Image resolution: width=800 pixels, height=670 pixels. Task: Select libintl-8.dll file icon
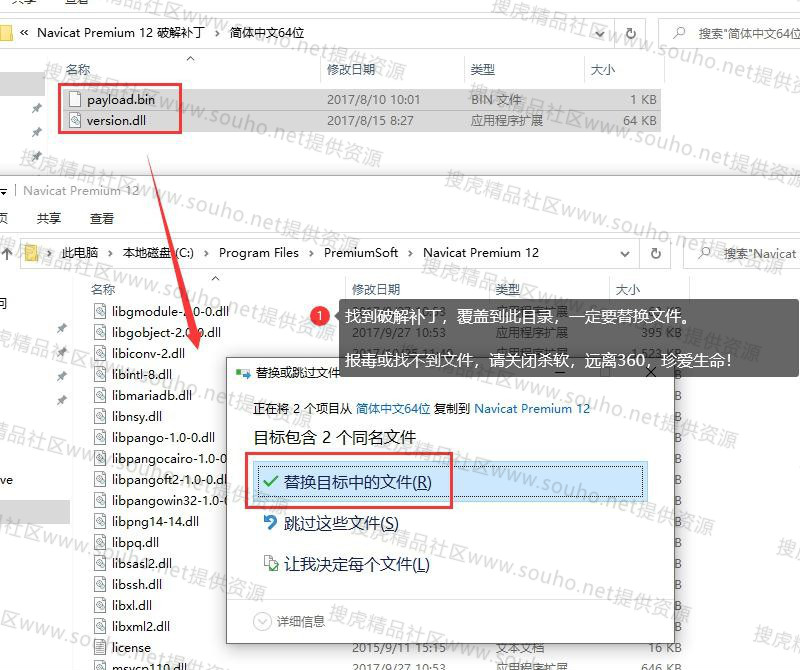coord(101,374)
